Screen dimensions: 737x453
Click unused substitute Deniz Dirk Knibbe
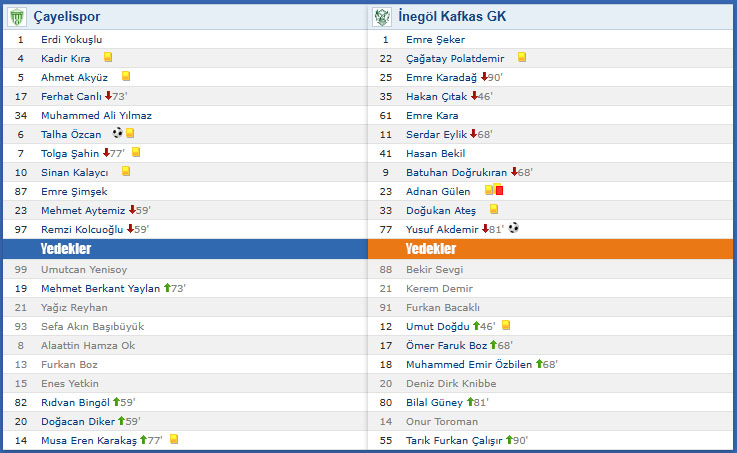pyautogui.click(x=451, y=383)
